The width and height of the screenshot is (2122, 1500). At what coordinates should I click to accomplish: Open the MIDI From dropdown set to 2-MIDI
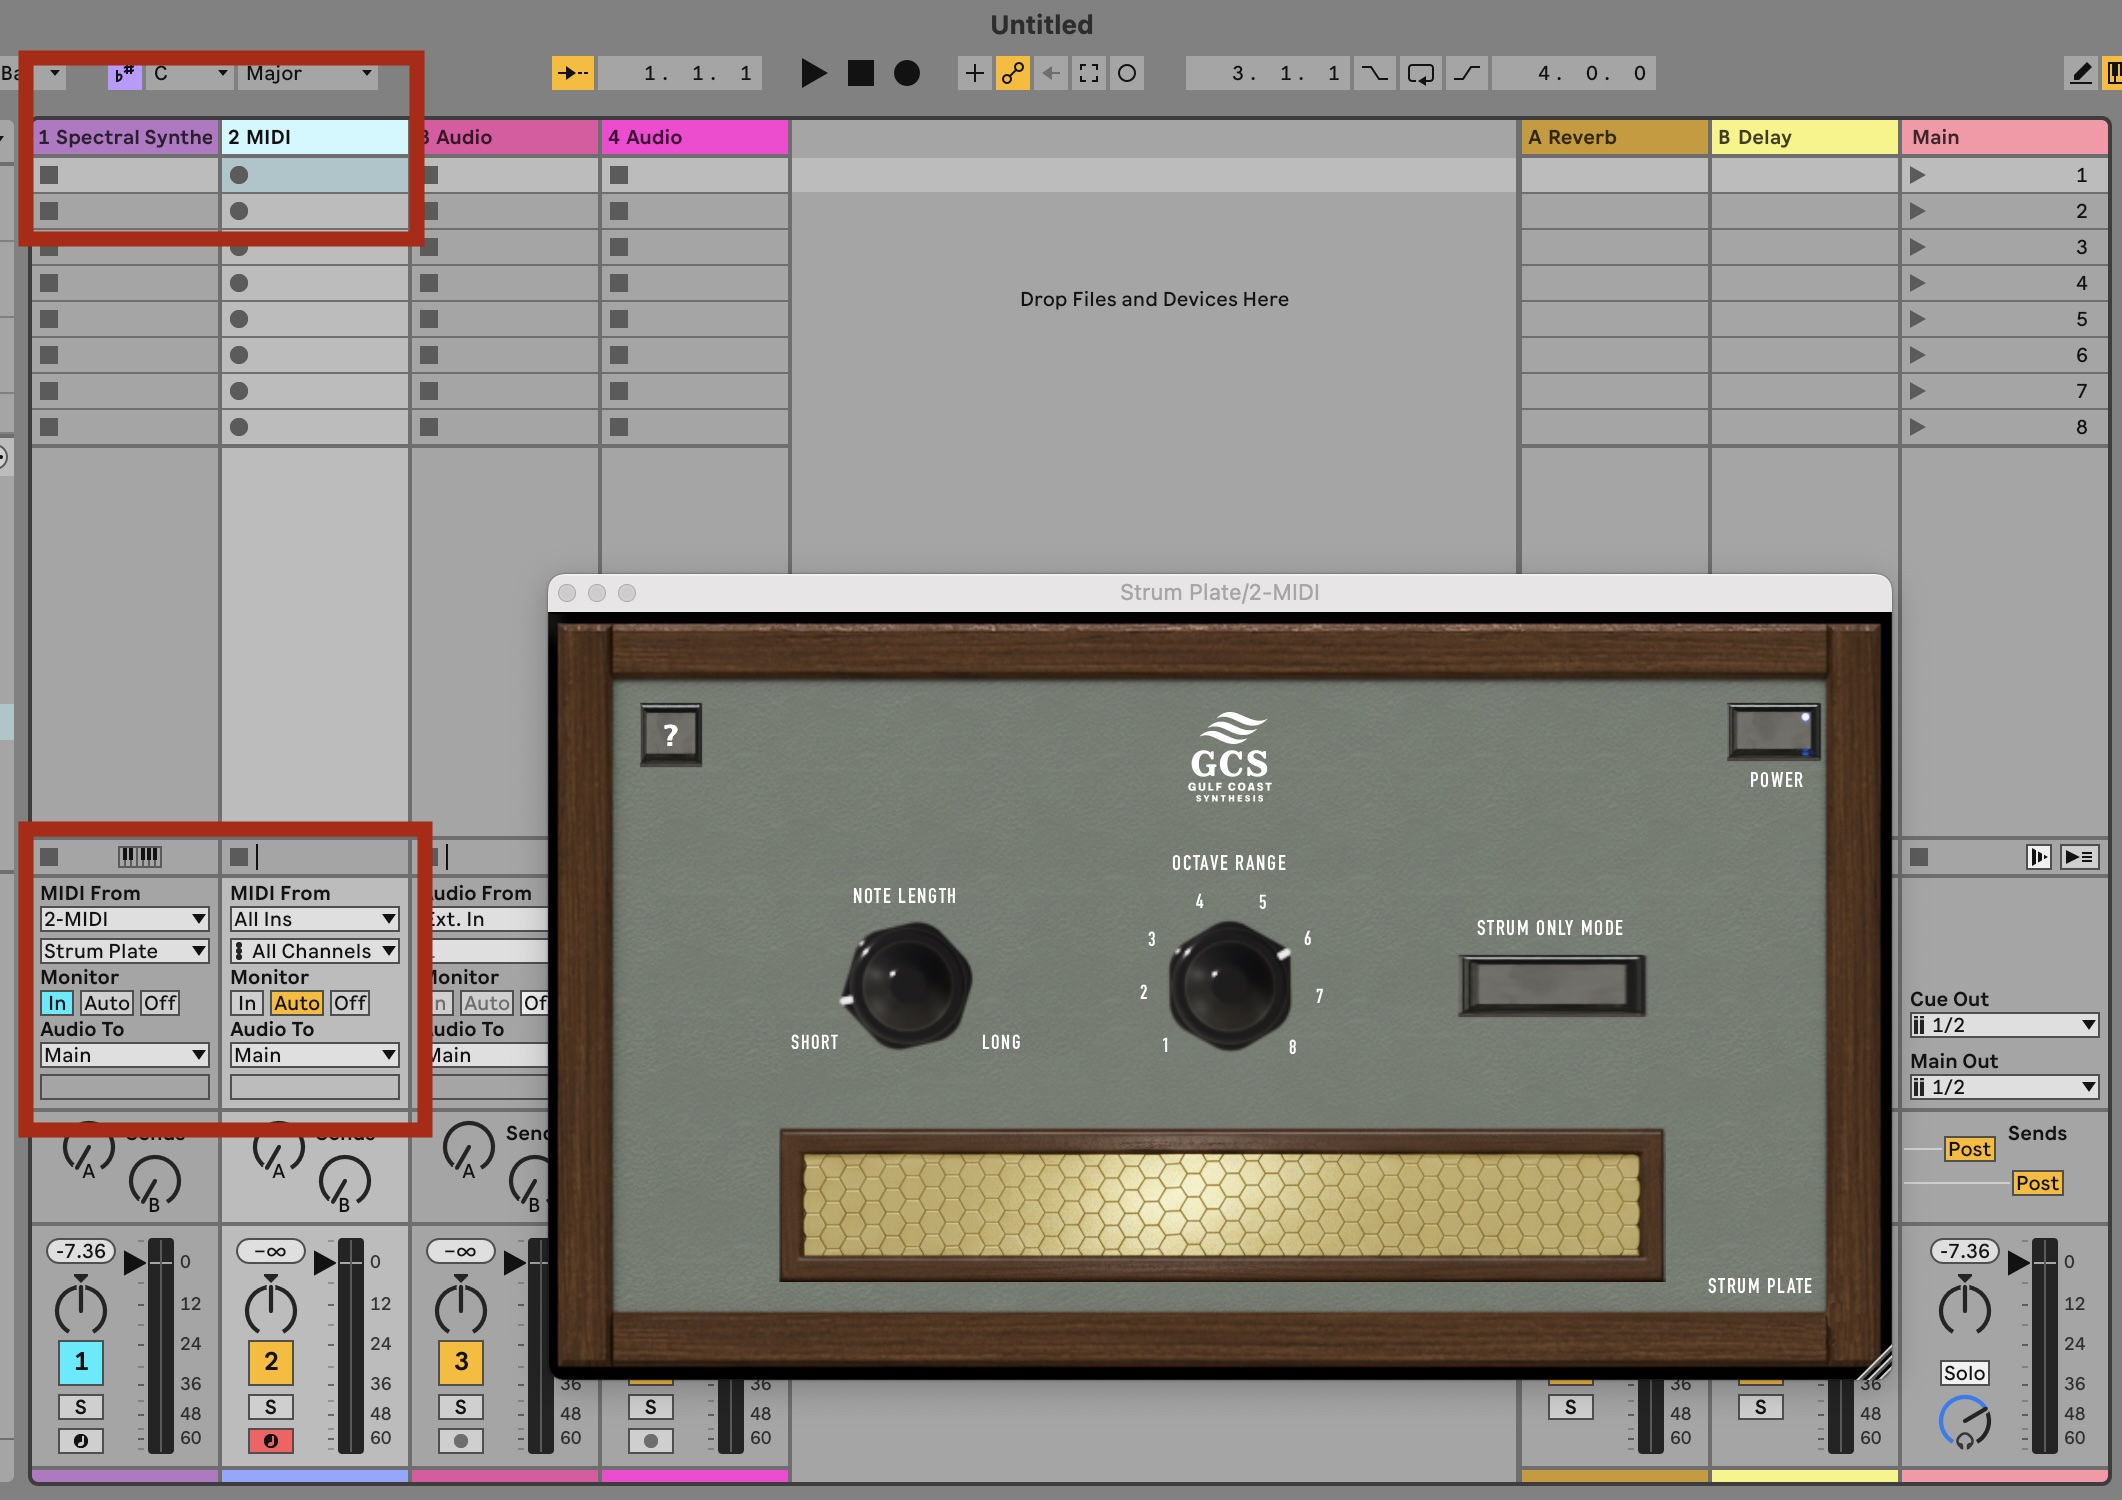pos(123,918)
